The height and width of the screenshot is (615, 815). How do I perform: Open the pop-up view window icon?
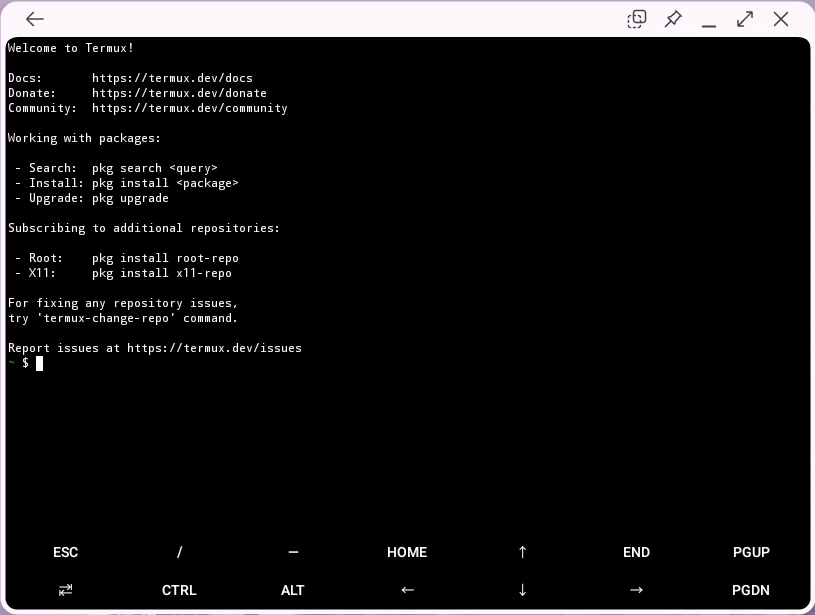[637, 19]
